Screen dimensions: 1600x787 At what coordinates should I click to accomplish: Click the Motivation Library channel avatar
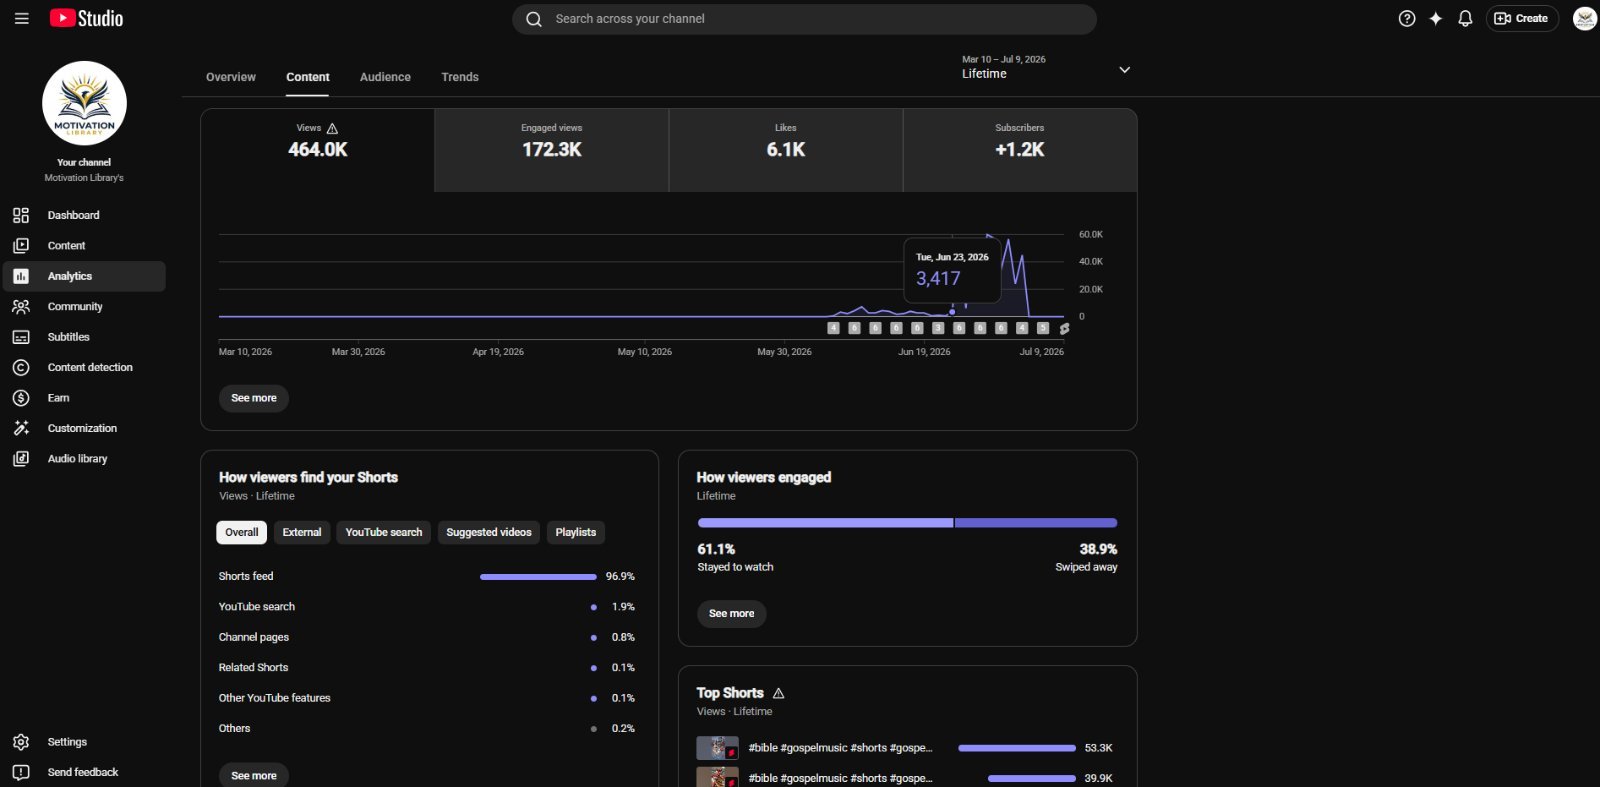click(x=84, y=103)
